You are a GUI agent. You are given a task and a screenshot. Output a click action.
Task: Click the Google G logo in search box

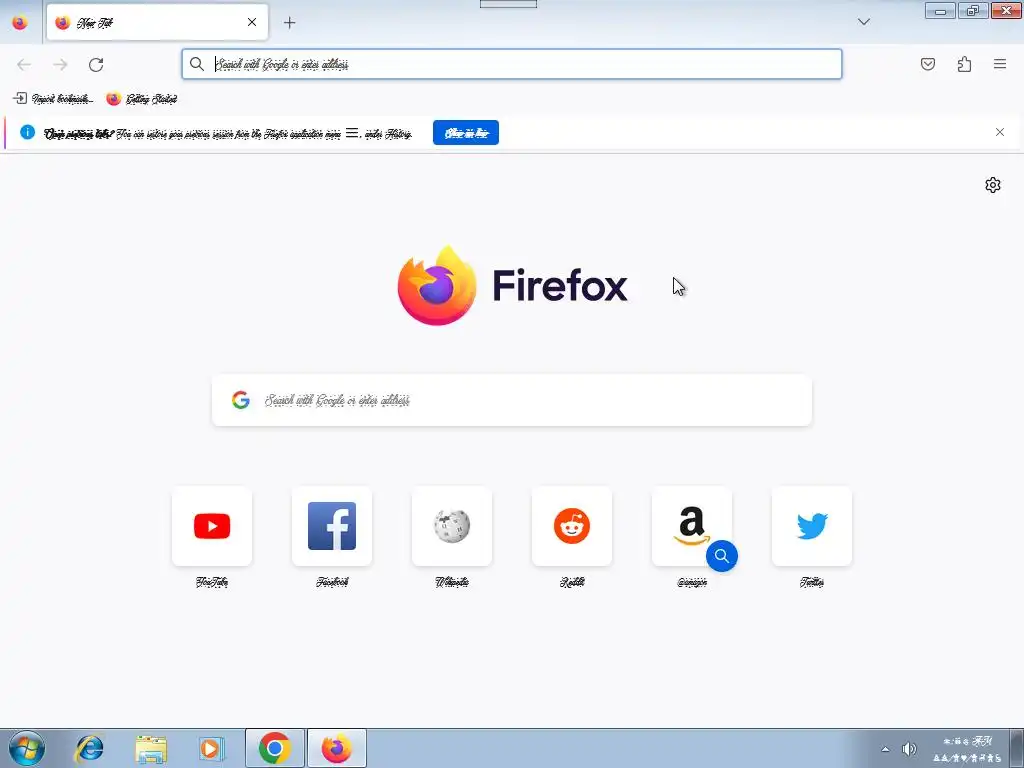241,400
